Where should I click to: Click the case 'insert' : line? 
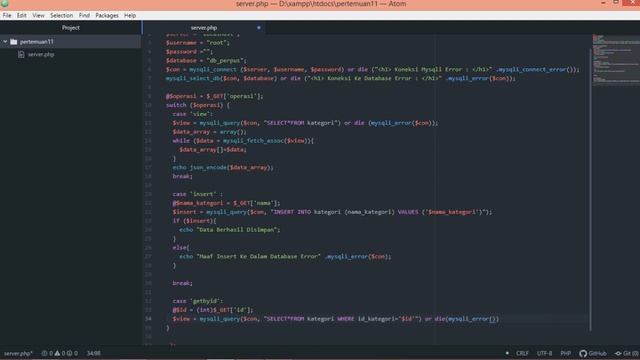tap(198, 194)
